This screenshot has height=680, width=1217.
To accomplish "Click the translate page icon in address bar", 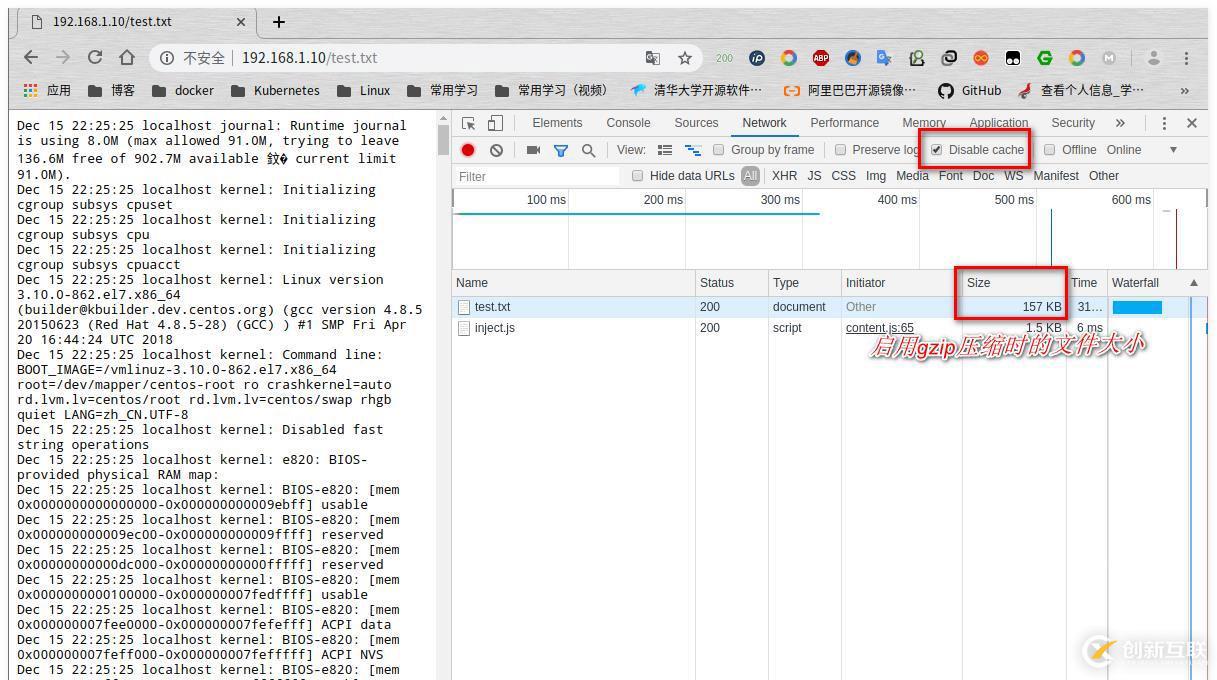I will [x=653, y=58].
